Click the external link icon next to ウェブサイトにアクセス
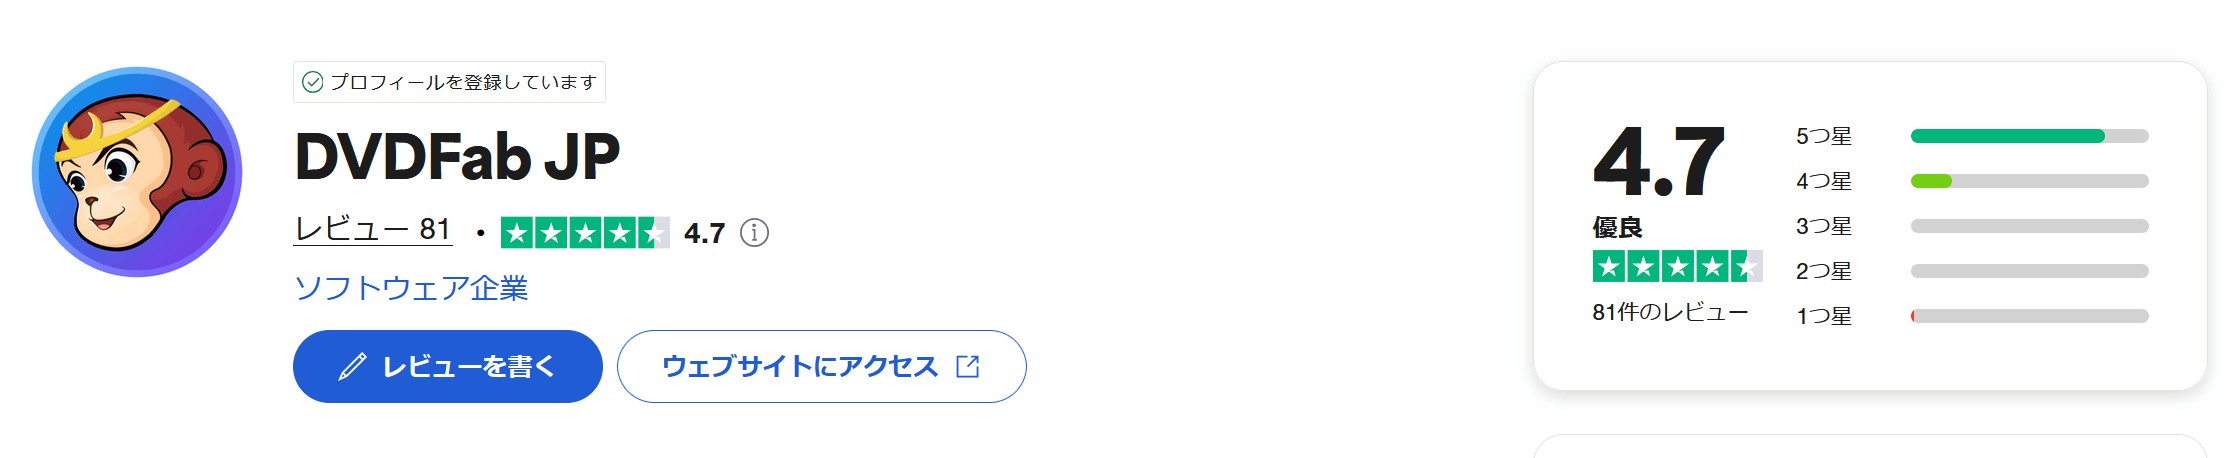This screenshot has width=2240, height=458. (968, 367)
